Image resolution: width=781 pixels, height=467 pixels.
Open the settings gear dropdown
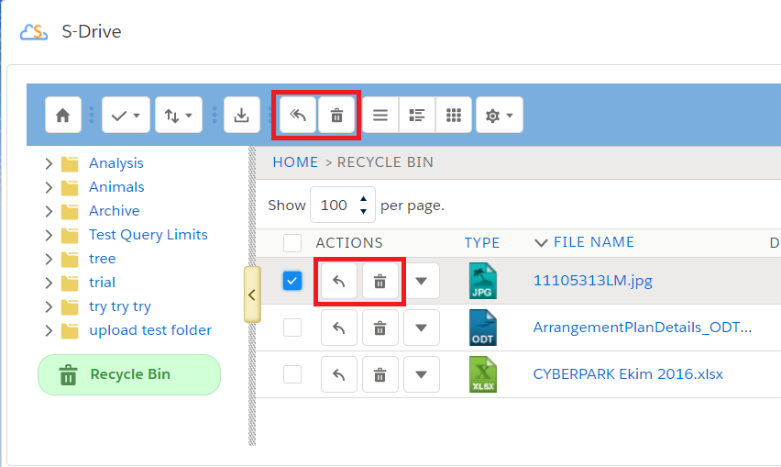498,116
